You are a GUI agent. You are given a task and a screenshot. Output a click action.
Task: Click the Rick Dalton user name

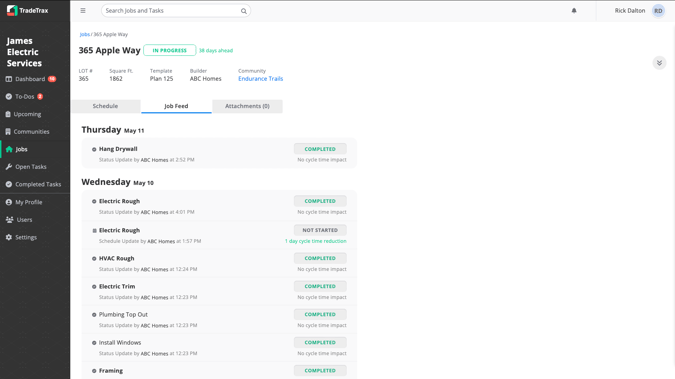coord(629,11)
